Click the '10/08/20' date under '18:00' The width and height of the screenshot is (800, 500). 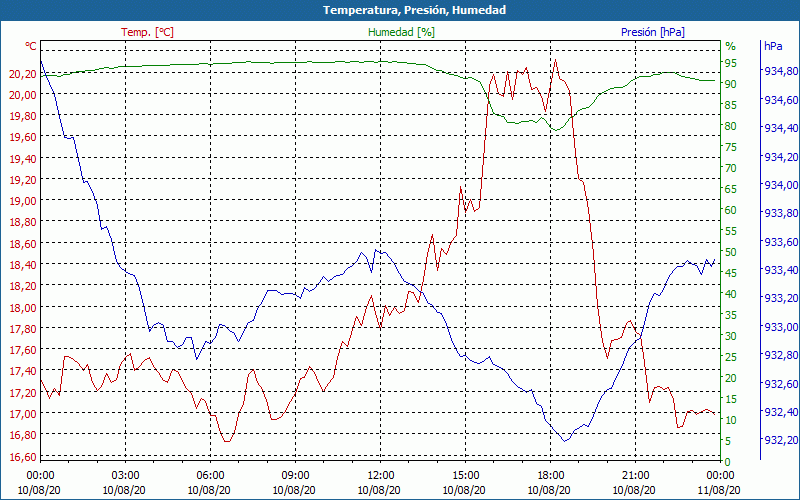(x=549, y=491)
